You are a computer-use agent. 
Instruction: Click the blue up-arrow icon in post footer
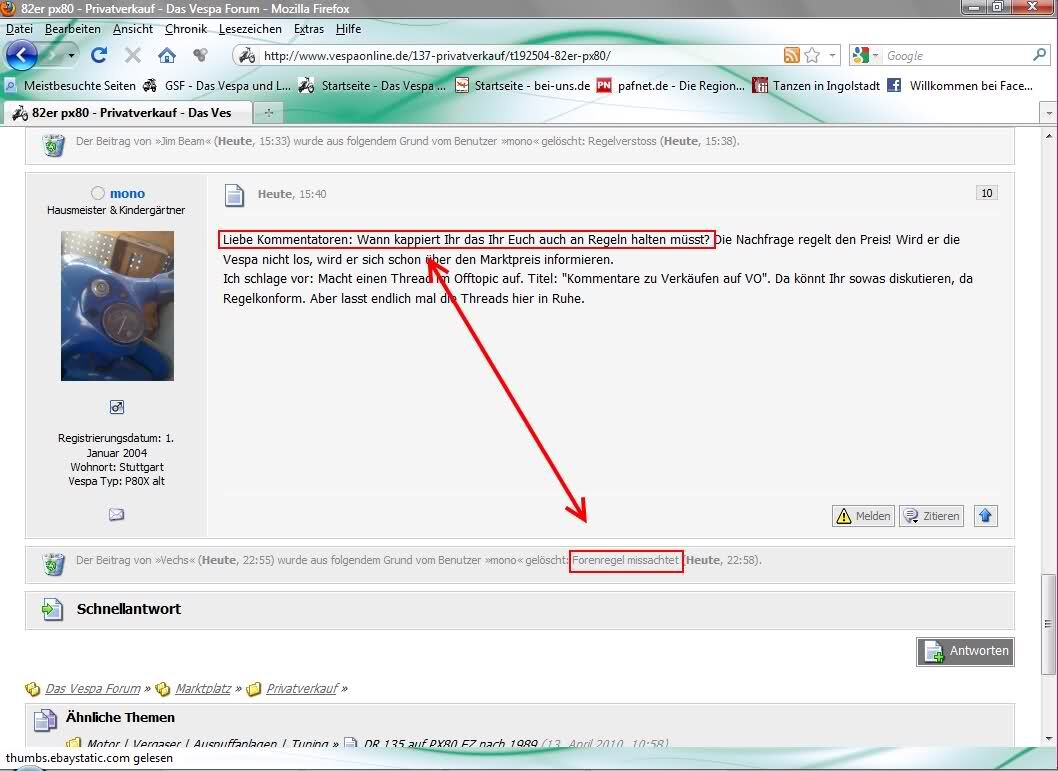(985, 516)
